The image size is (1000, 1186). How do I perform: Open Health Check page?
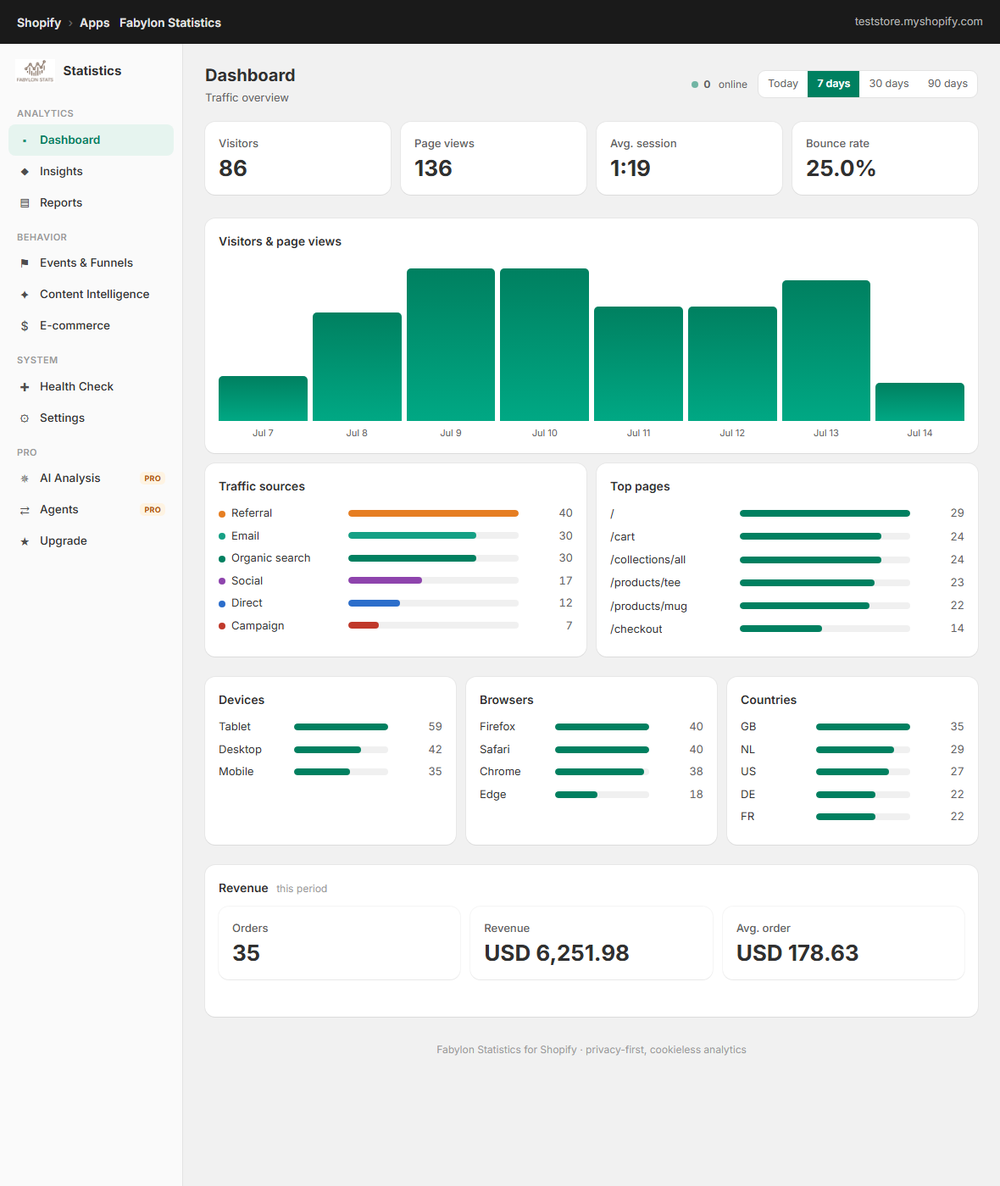91,387
